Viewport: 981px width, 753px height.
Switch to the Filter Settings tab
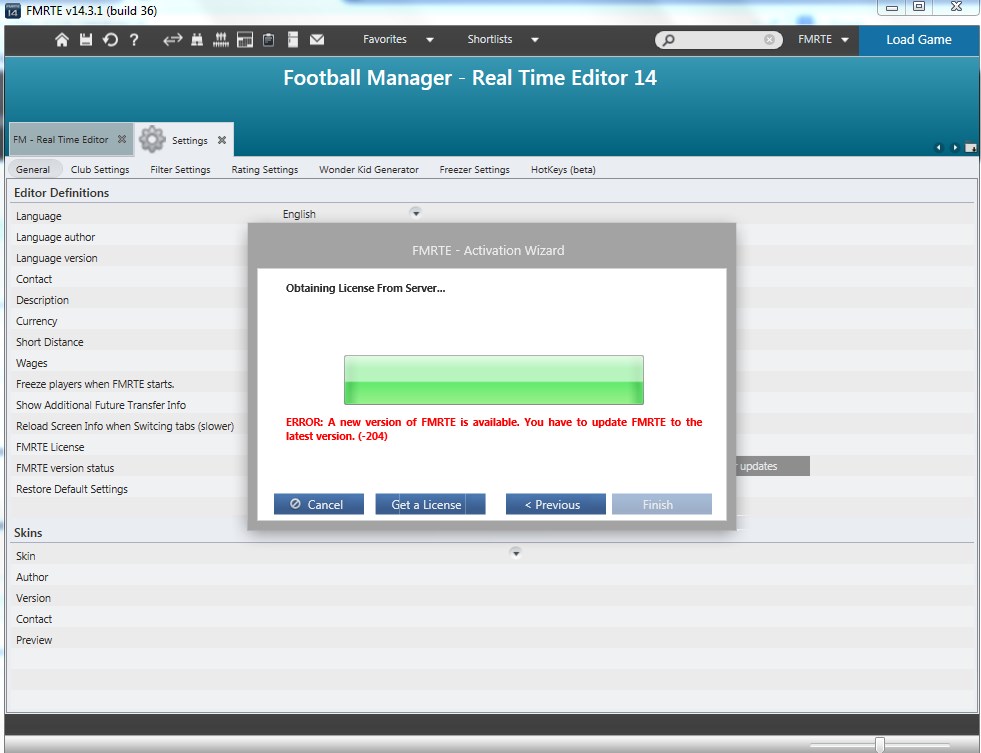coord(180,169)
